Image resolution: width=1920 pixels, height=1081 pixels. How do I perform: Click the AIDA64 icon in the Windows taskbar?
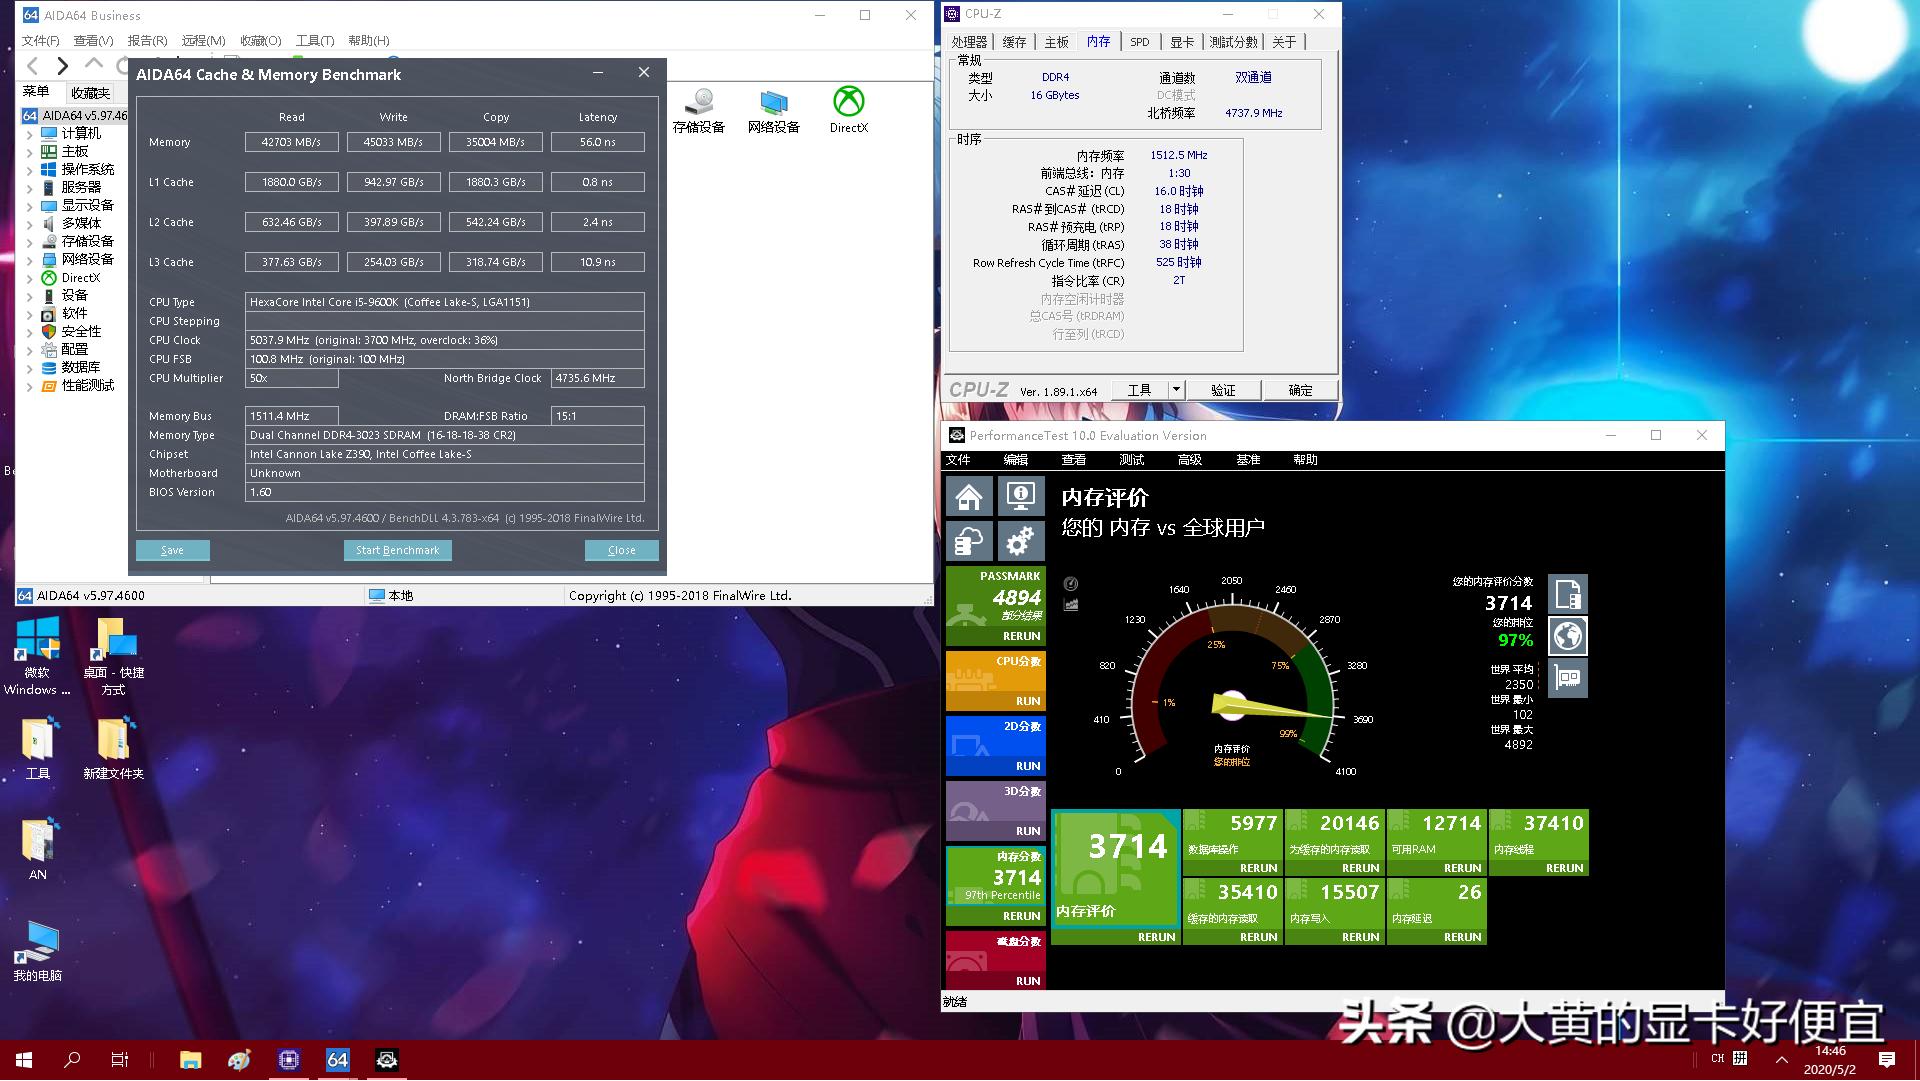click(337, 1059)
